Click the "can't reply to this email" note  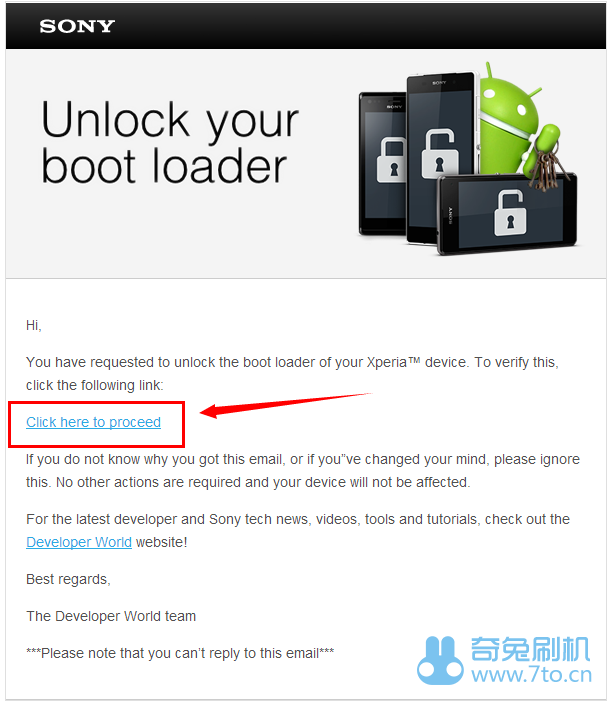tap(180, 653)
